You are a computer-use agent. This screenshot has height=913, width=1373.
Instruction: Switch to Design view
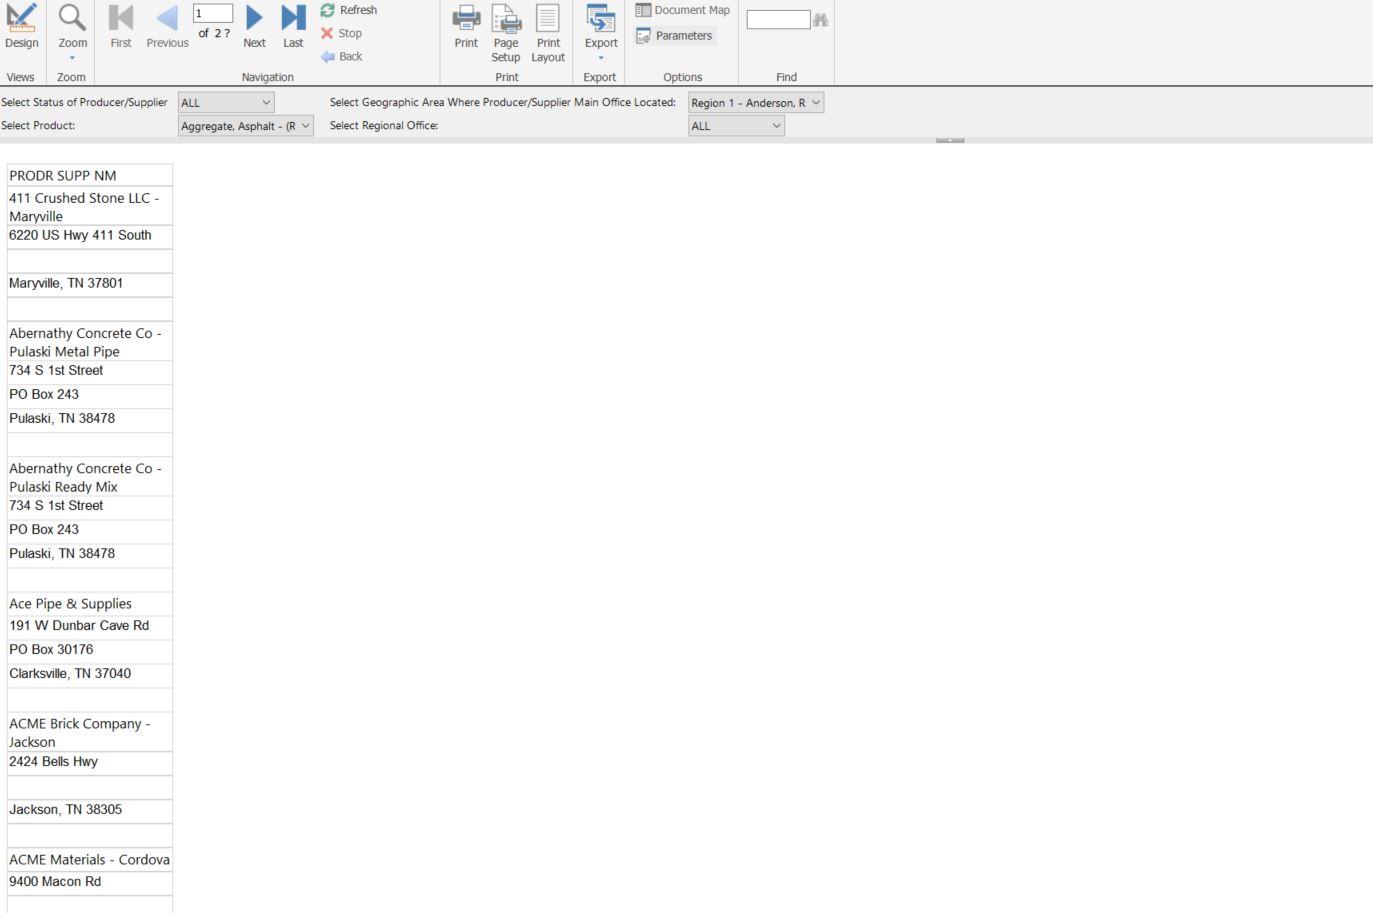pos(21,27)
